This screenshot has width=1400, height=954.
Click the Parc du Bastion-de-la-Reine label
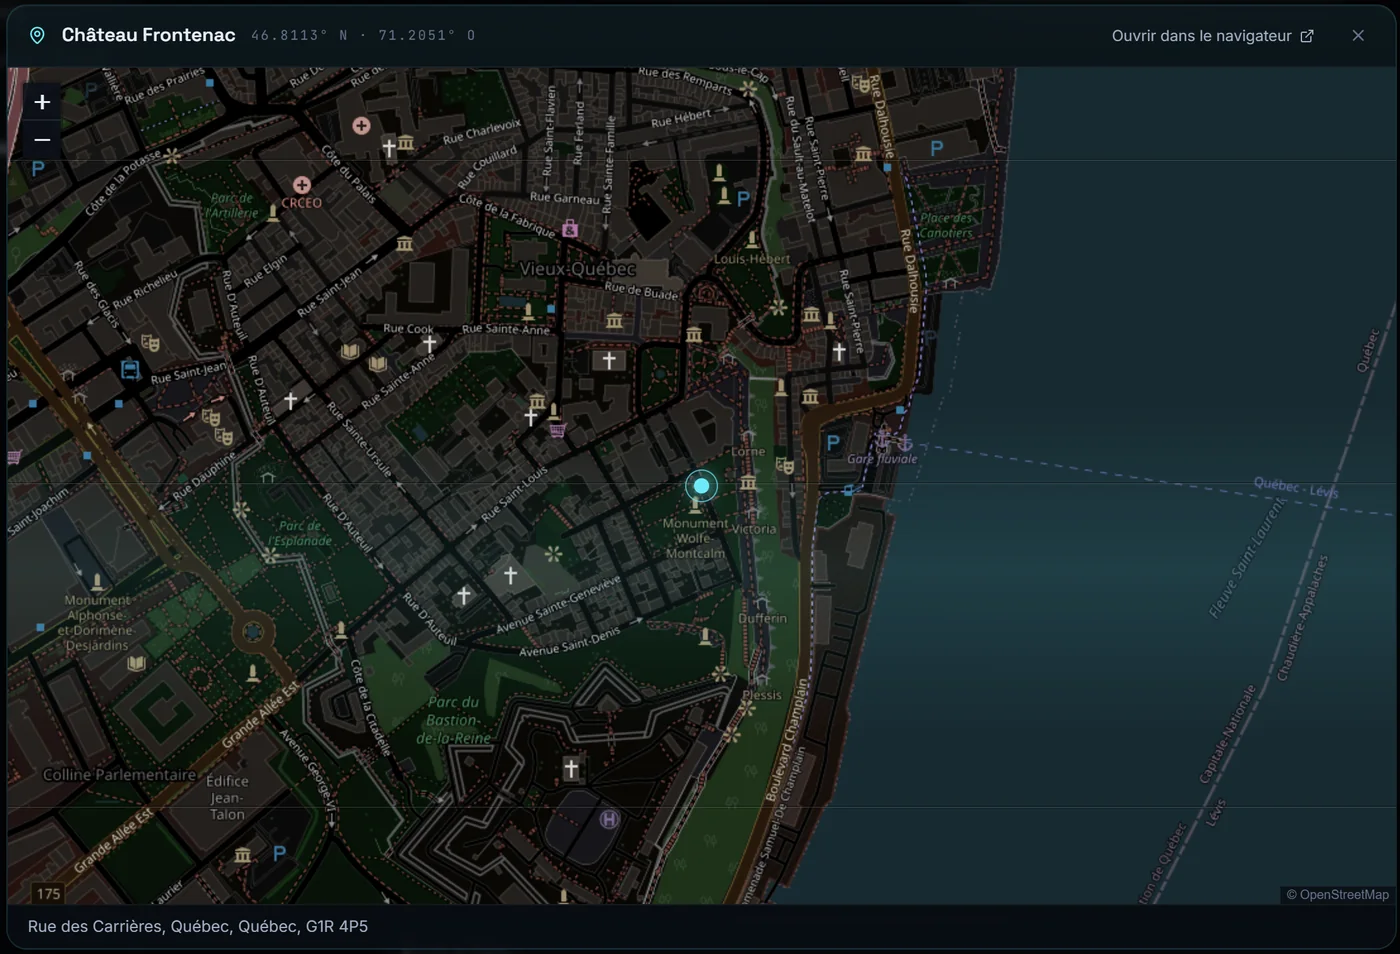point(454,720)
